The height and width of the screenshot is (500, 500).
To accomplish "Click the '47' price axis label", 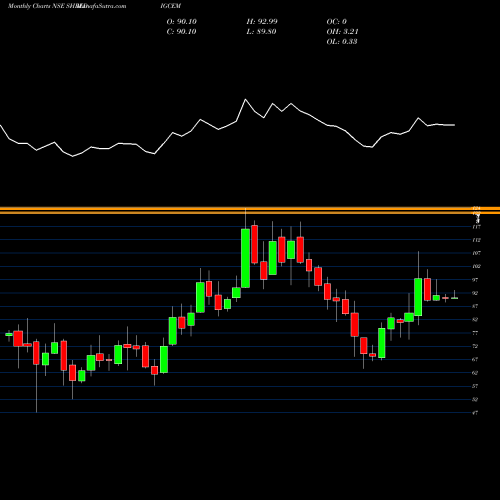I will [x=475, y=413].
